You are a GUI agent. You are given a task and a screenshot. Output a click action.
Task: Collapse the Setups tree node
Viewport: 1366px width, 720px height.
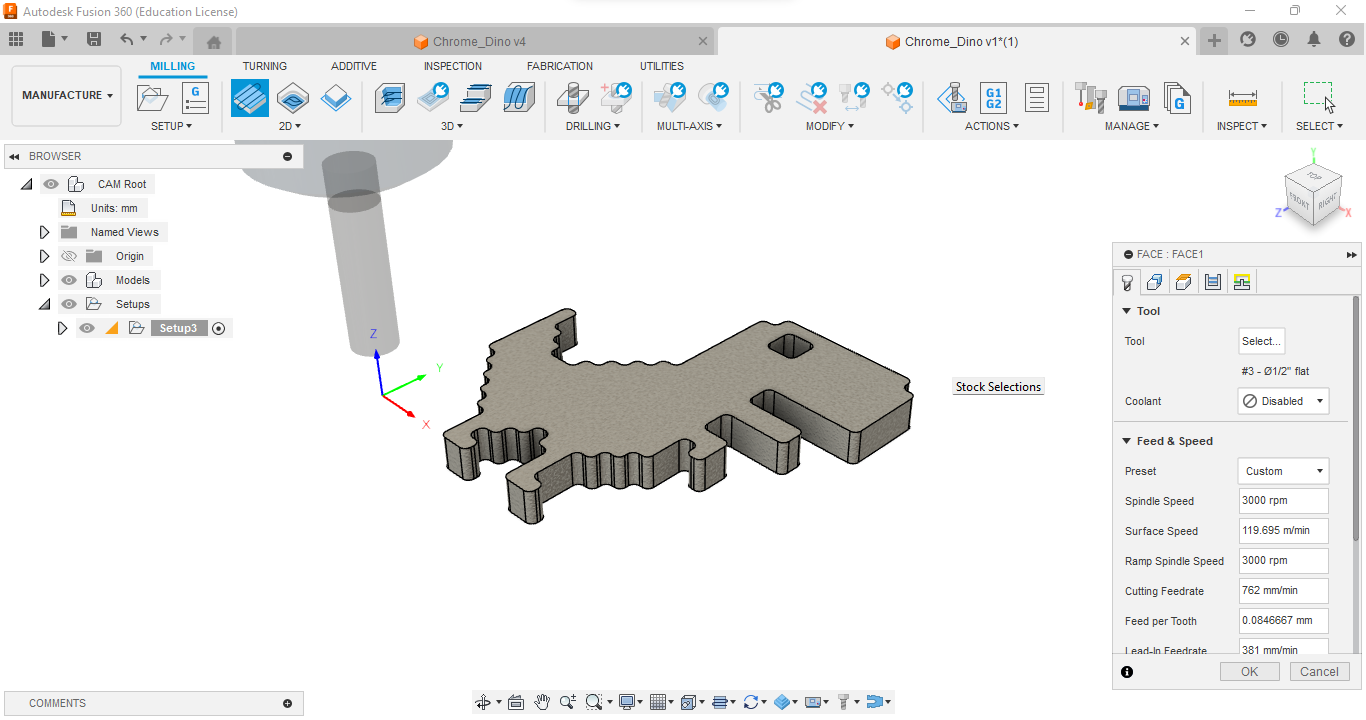point(44,304)
